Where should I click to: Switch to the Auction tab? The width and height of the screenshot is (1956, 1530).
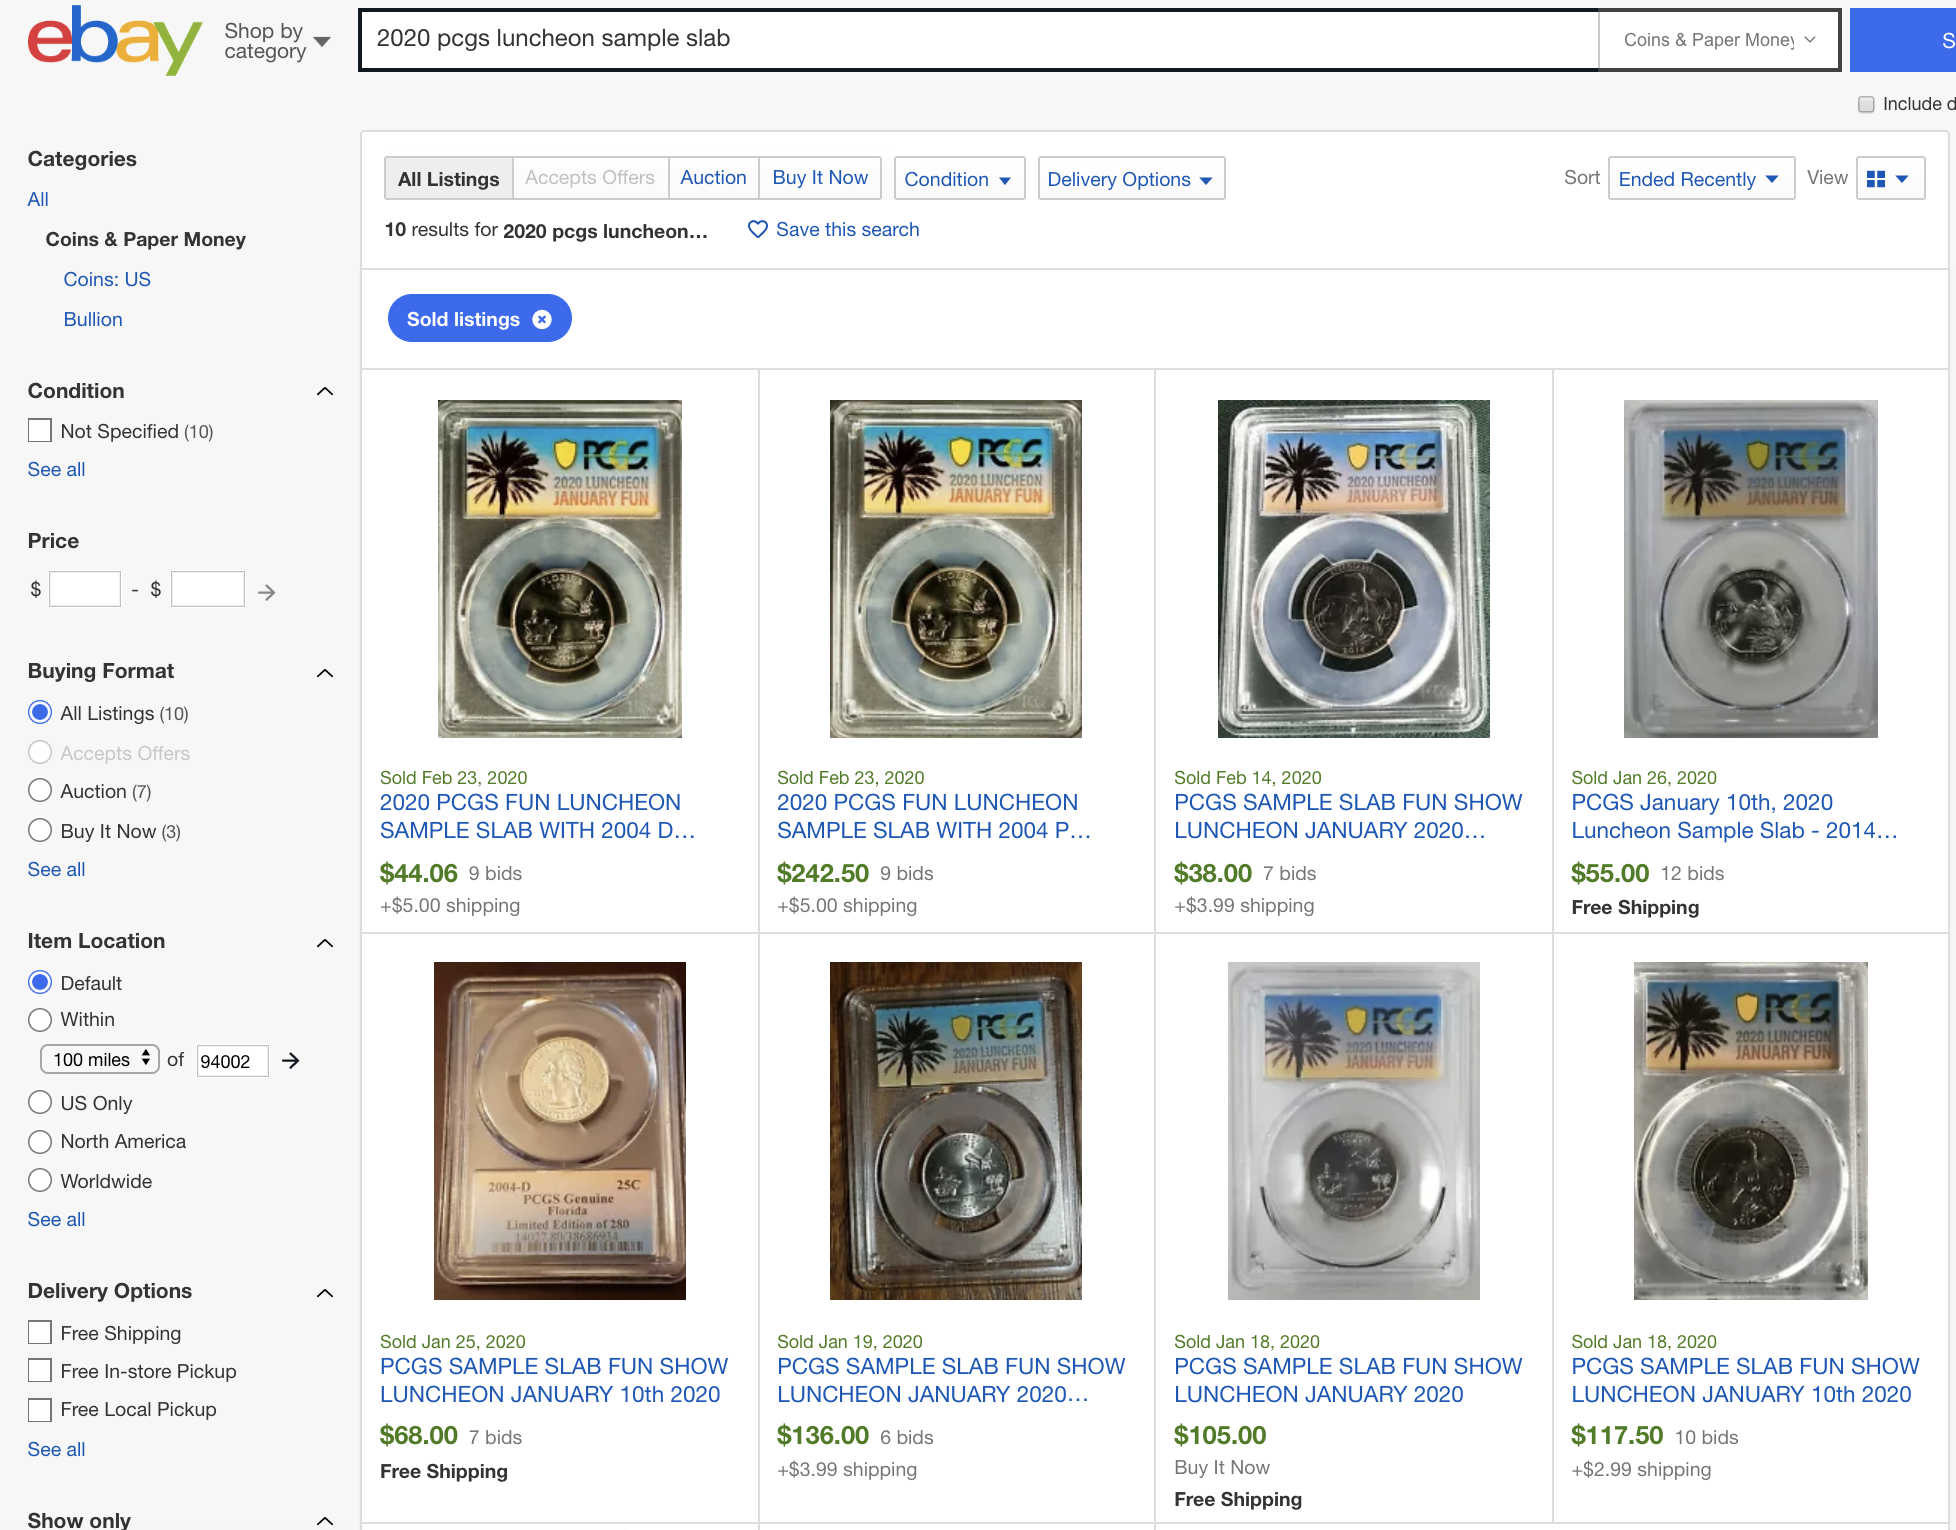713,177
